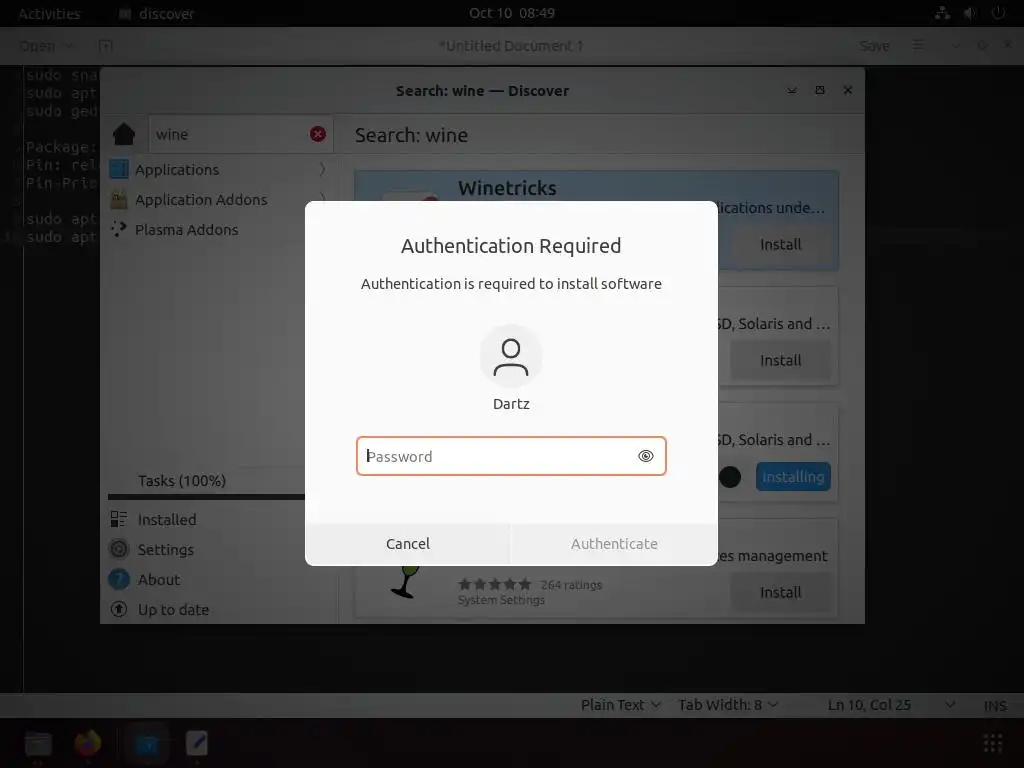Click INS insert mode indicator
Screen dimensions: 1024x768
[995, 705]
